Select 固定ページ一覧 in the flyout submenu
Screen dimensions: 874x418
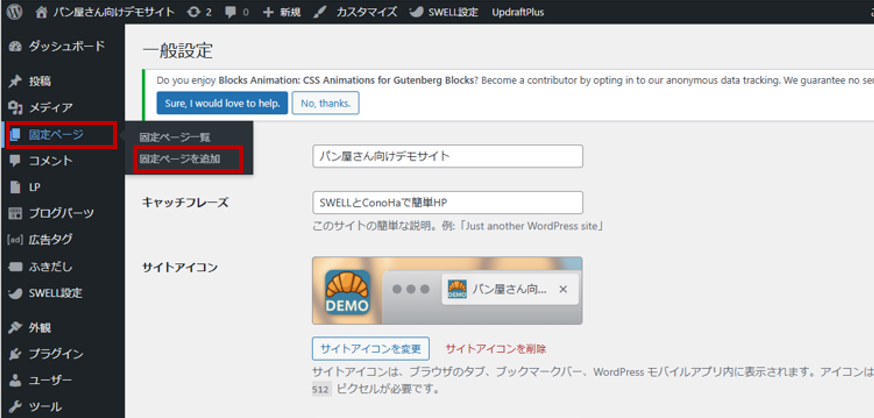(175, 137)
